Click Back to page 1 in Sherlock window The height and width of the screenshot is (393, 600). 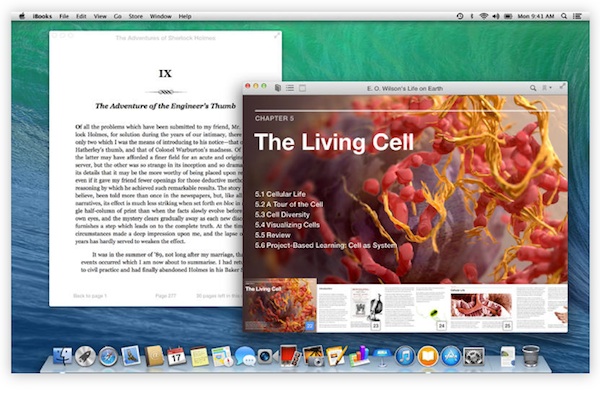tap(90, 296)
